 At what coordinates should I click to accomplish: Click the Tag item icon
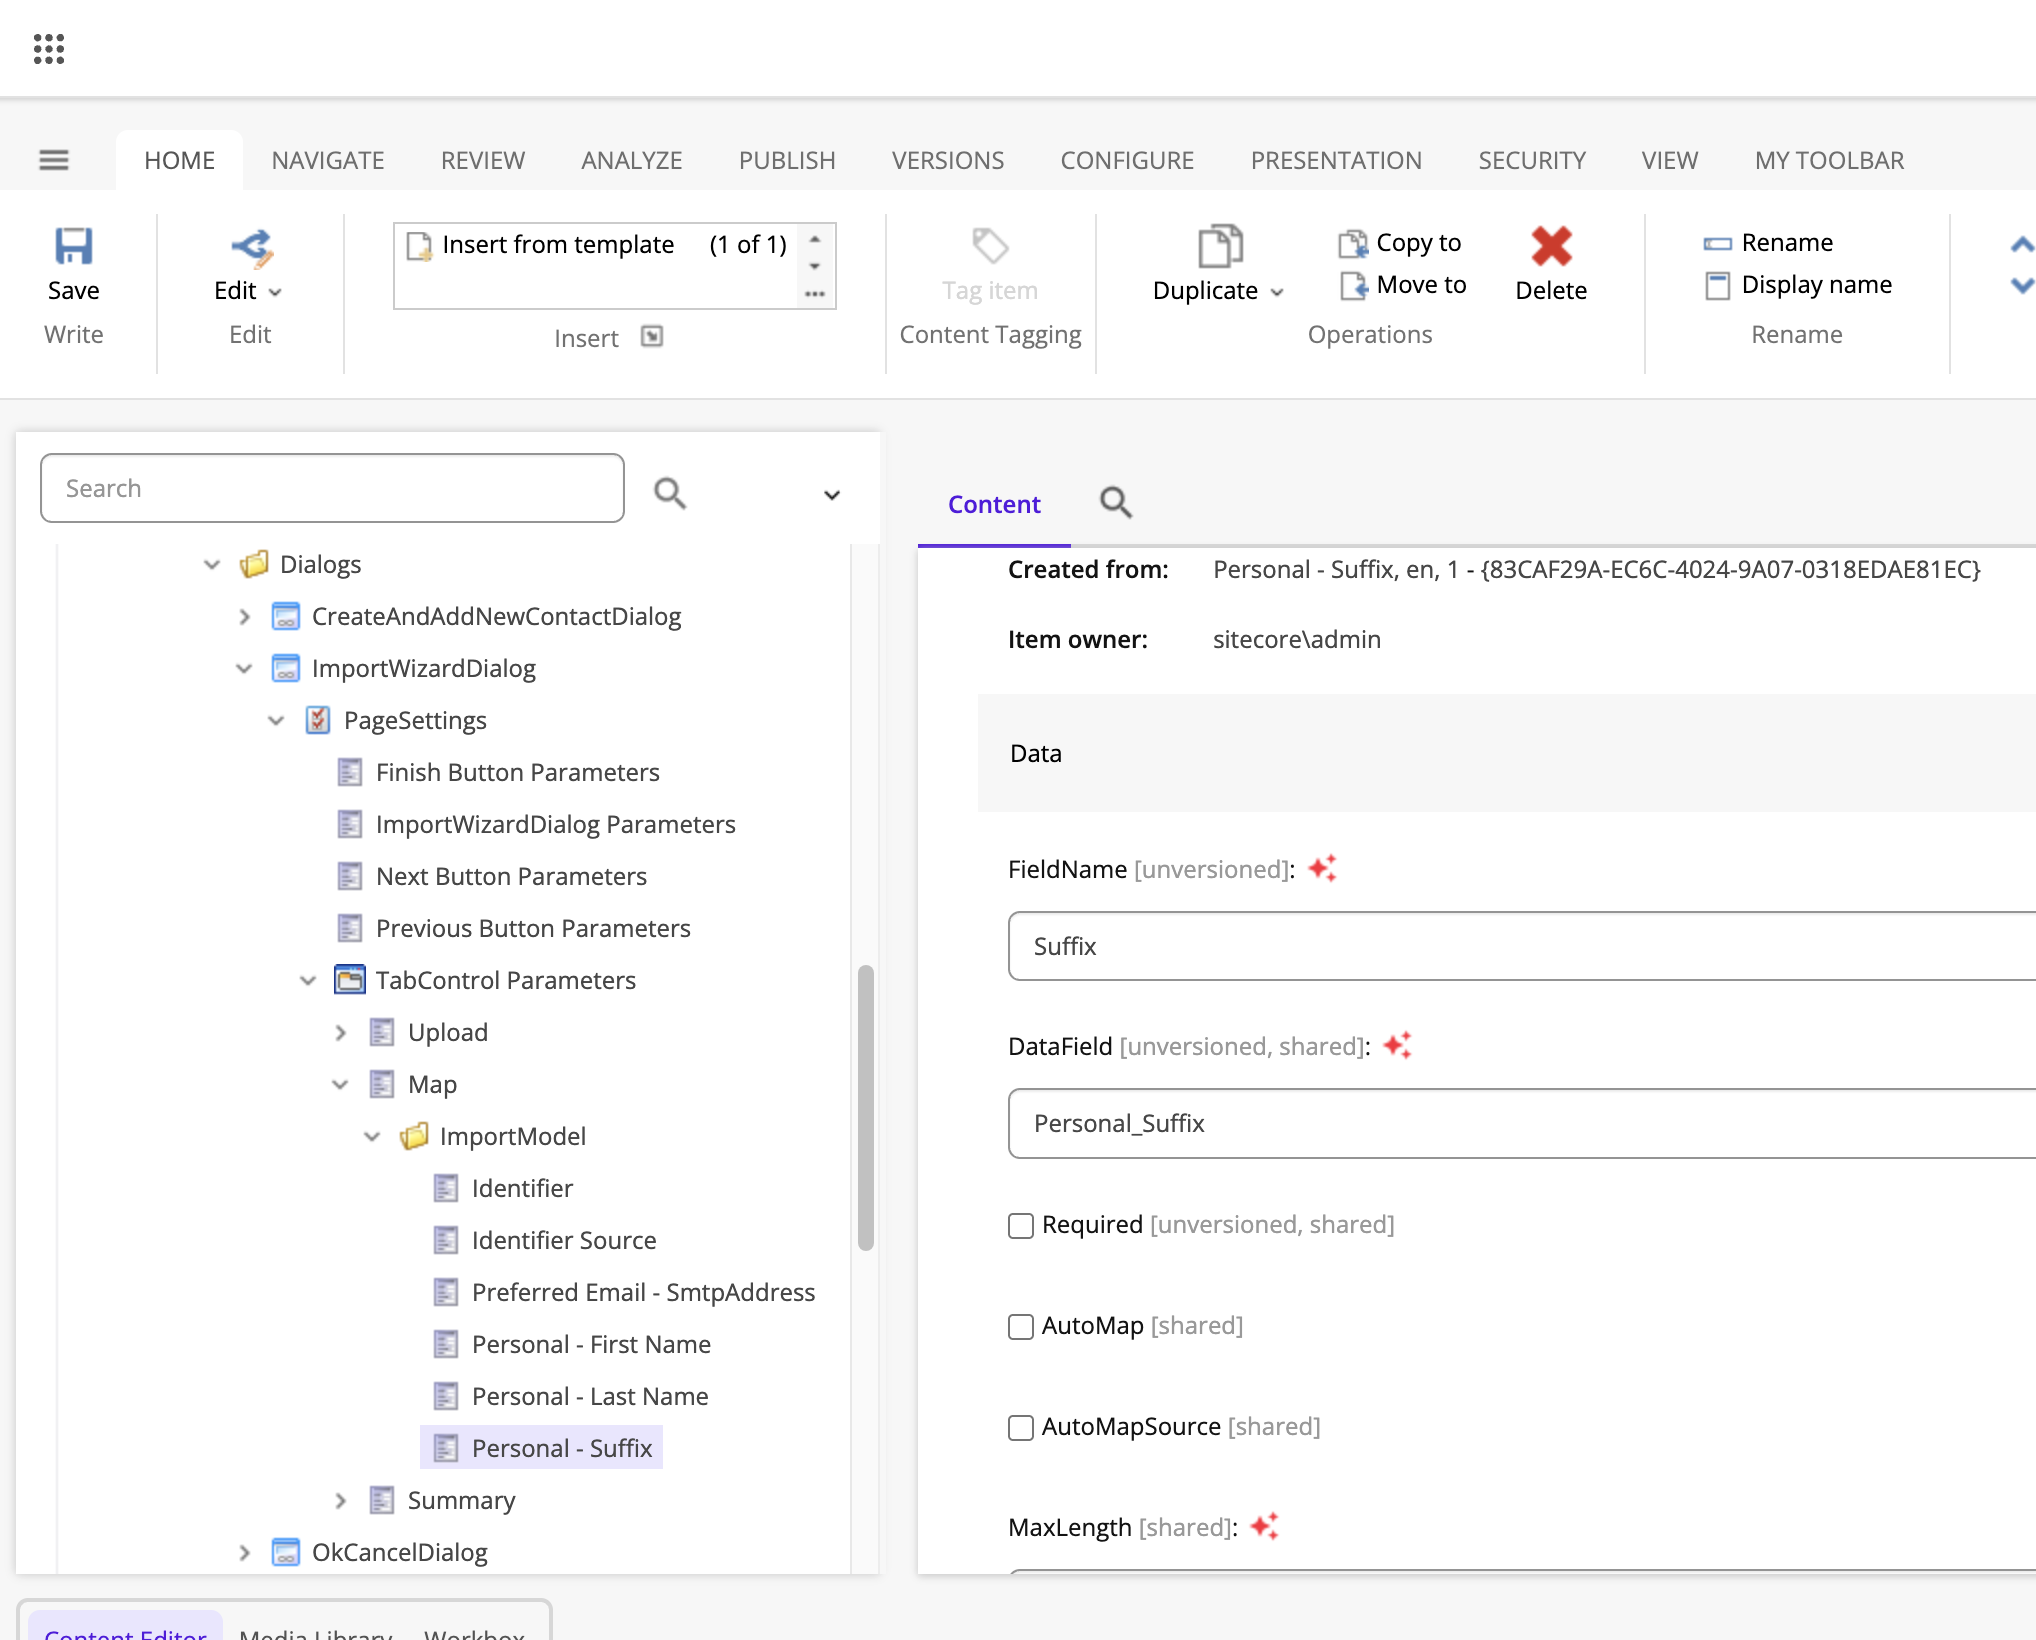point(990,246)
